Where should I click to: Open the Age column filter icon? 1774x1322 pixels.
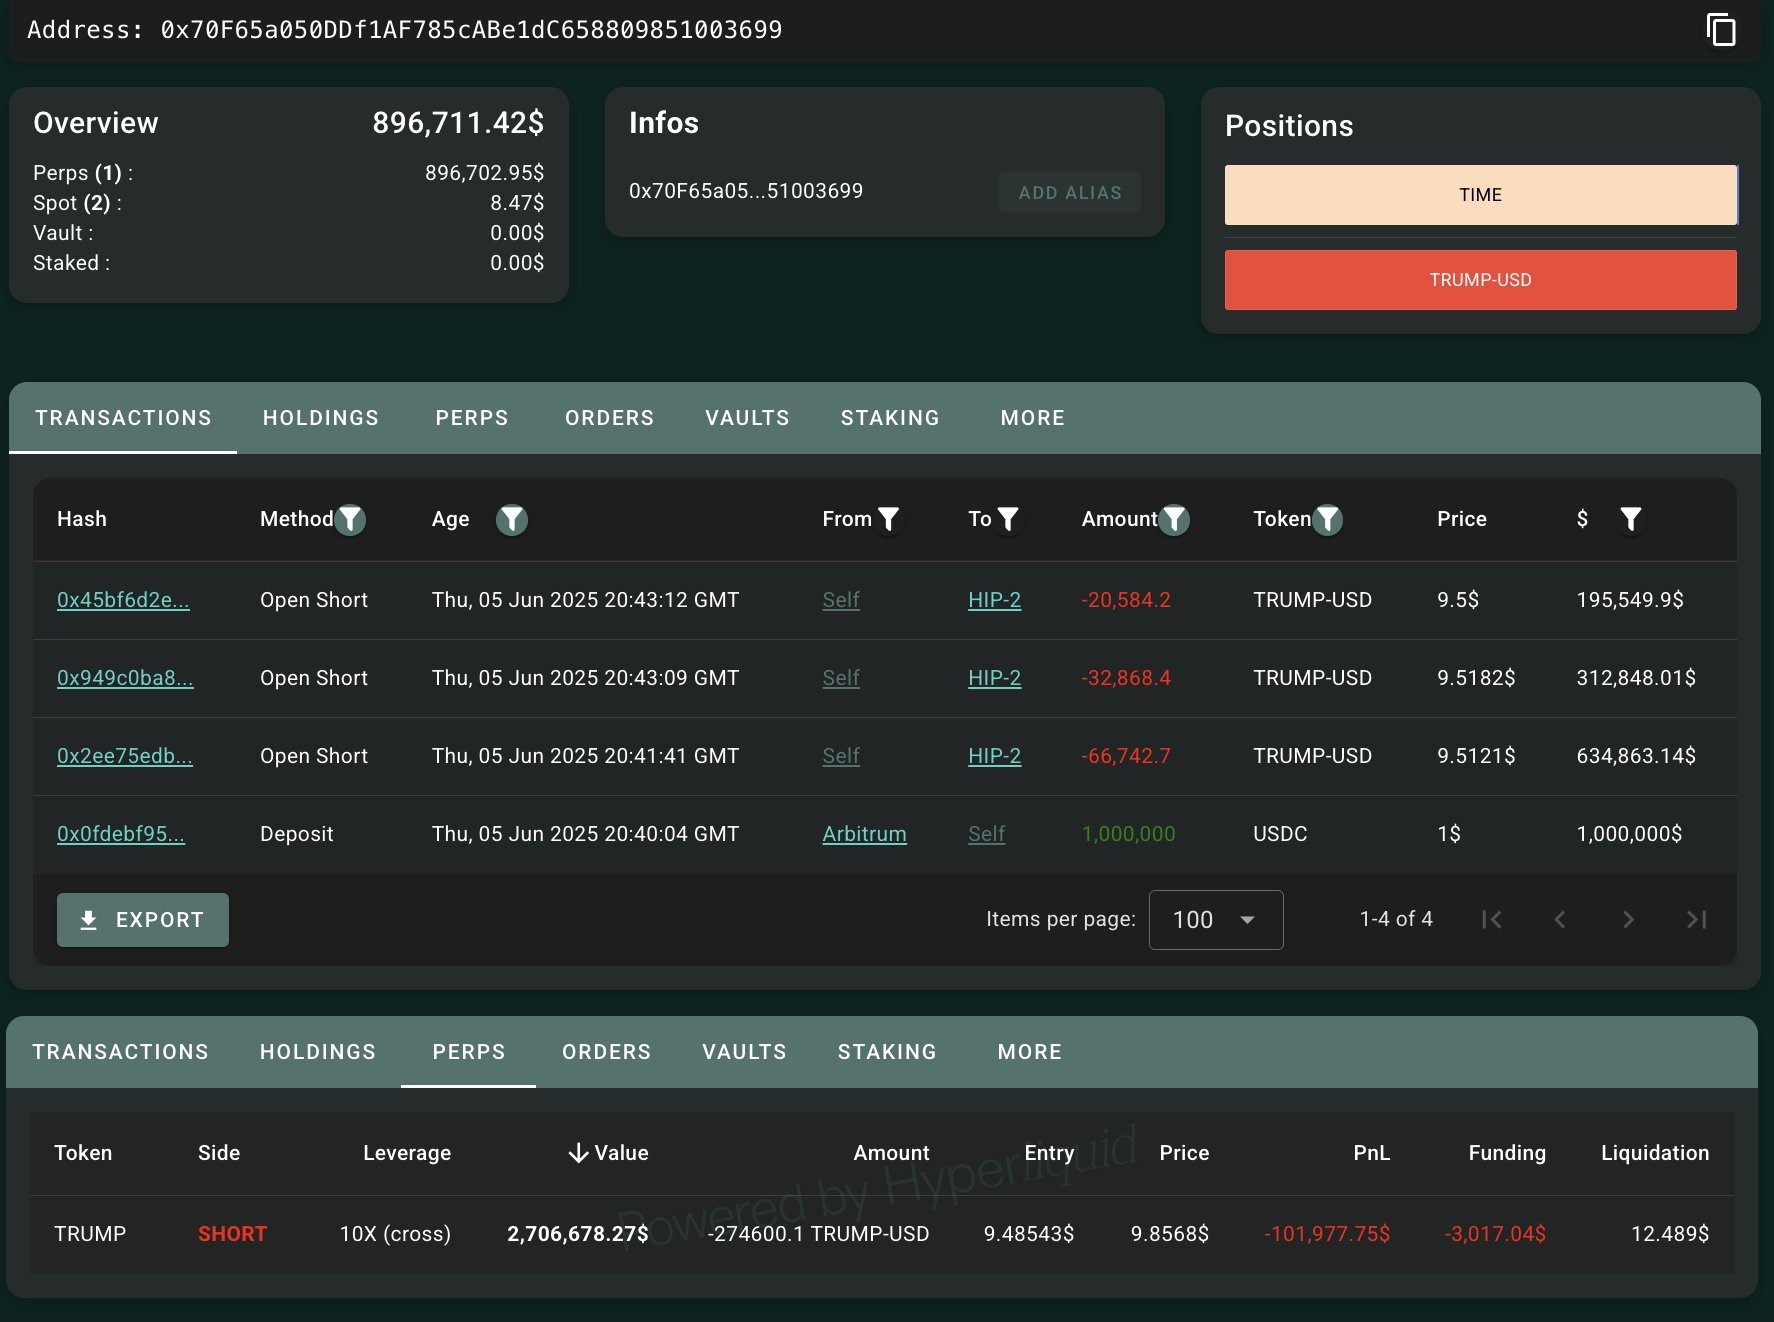512,519
